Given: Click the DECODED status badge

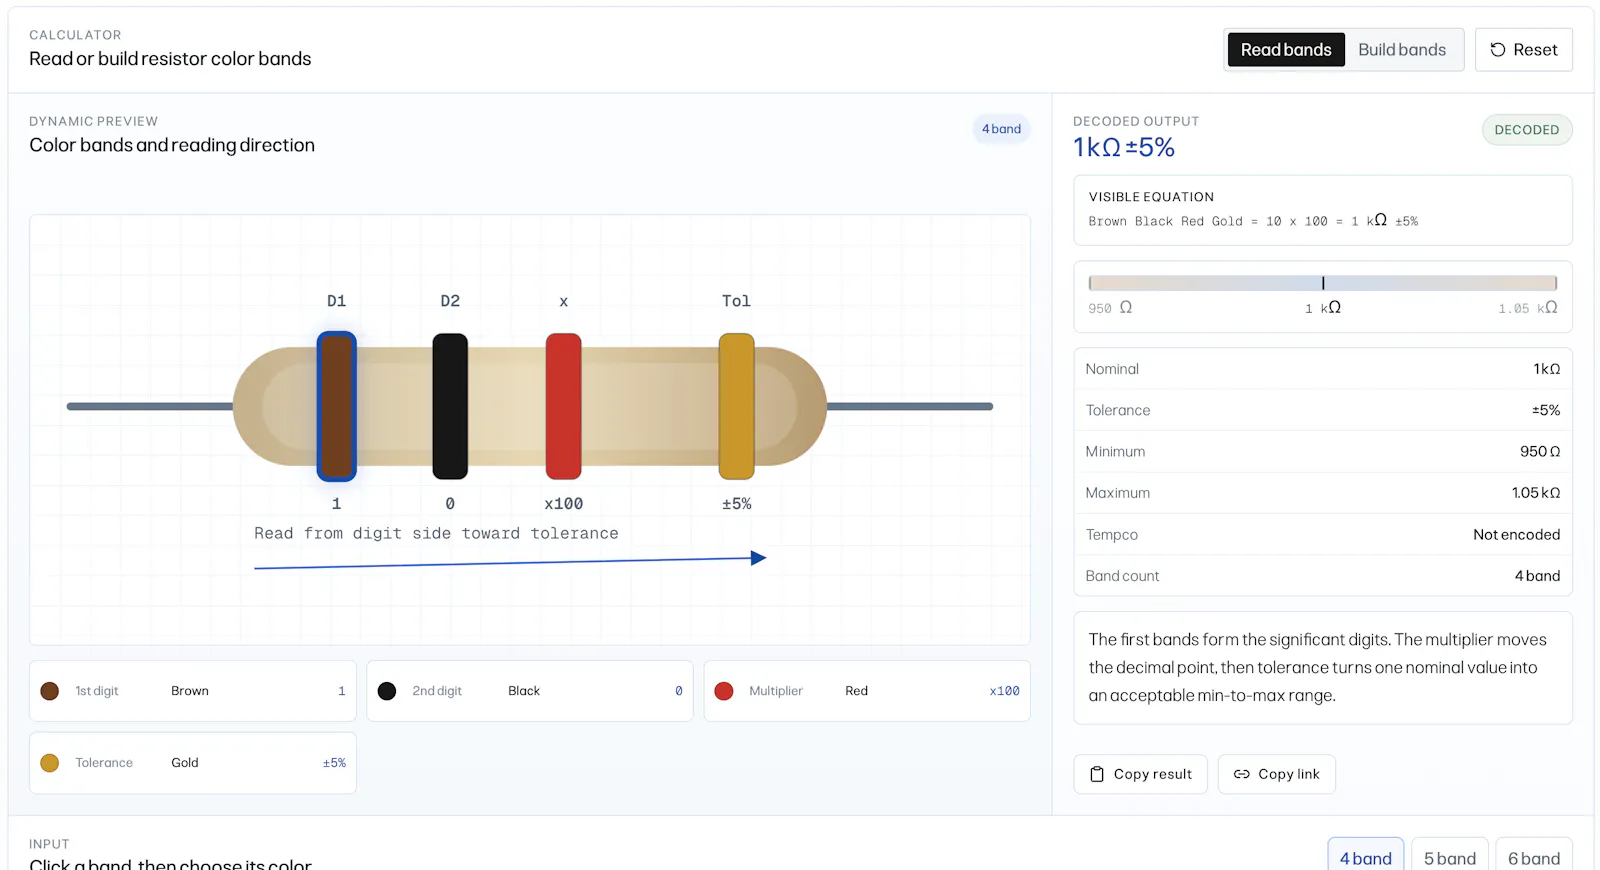Looking at the screenshot, I should [x=1527, y=130].
